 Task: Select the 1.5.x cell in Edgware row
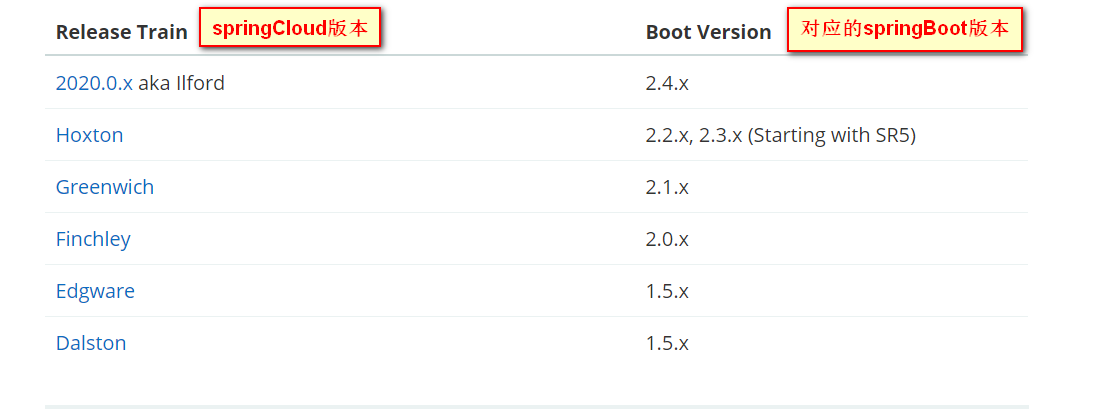coord(667,291)
